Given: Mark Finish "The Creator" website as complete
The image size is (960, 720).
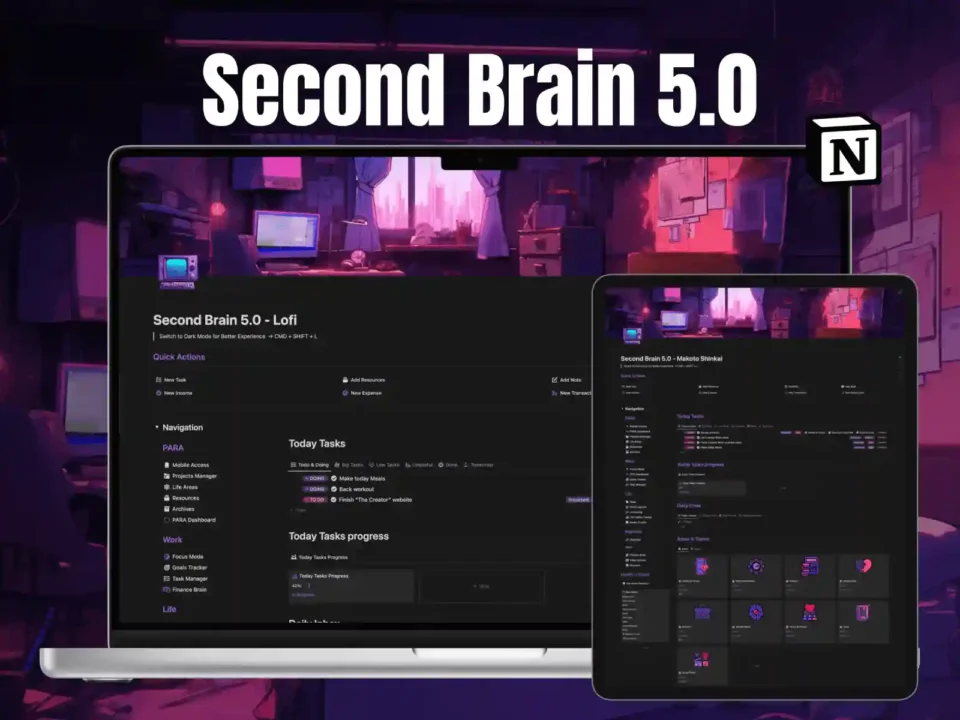Looking at the screenshot, I should coord(334,499).
